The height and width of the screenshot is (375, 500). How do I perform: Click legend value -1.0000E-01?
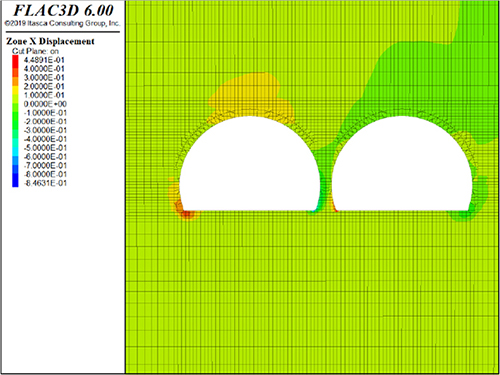pos(45,113)
